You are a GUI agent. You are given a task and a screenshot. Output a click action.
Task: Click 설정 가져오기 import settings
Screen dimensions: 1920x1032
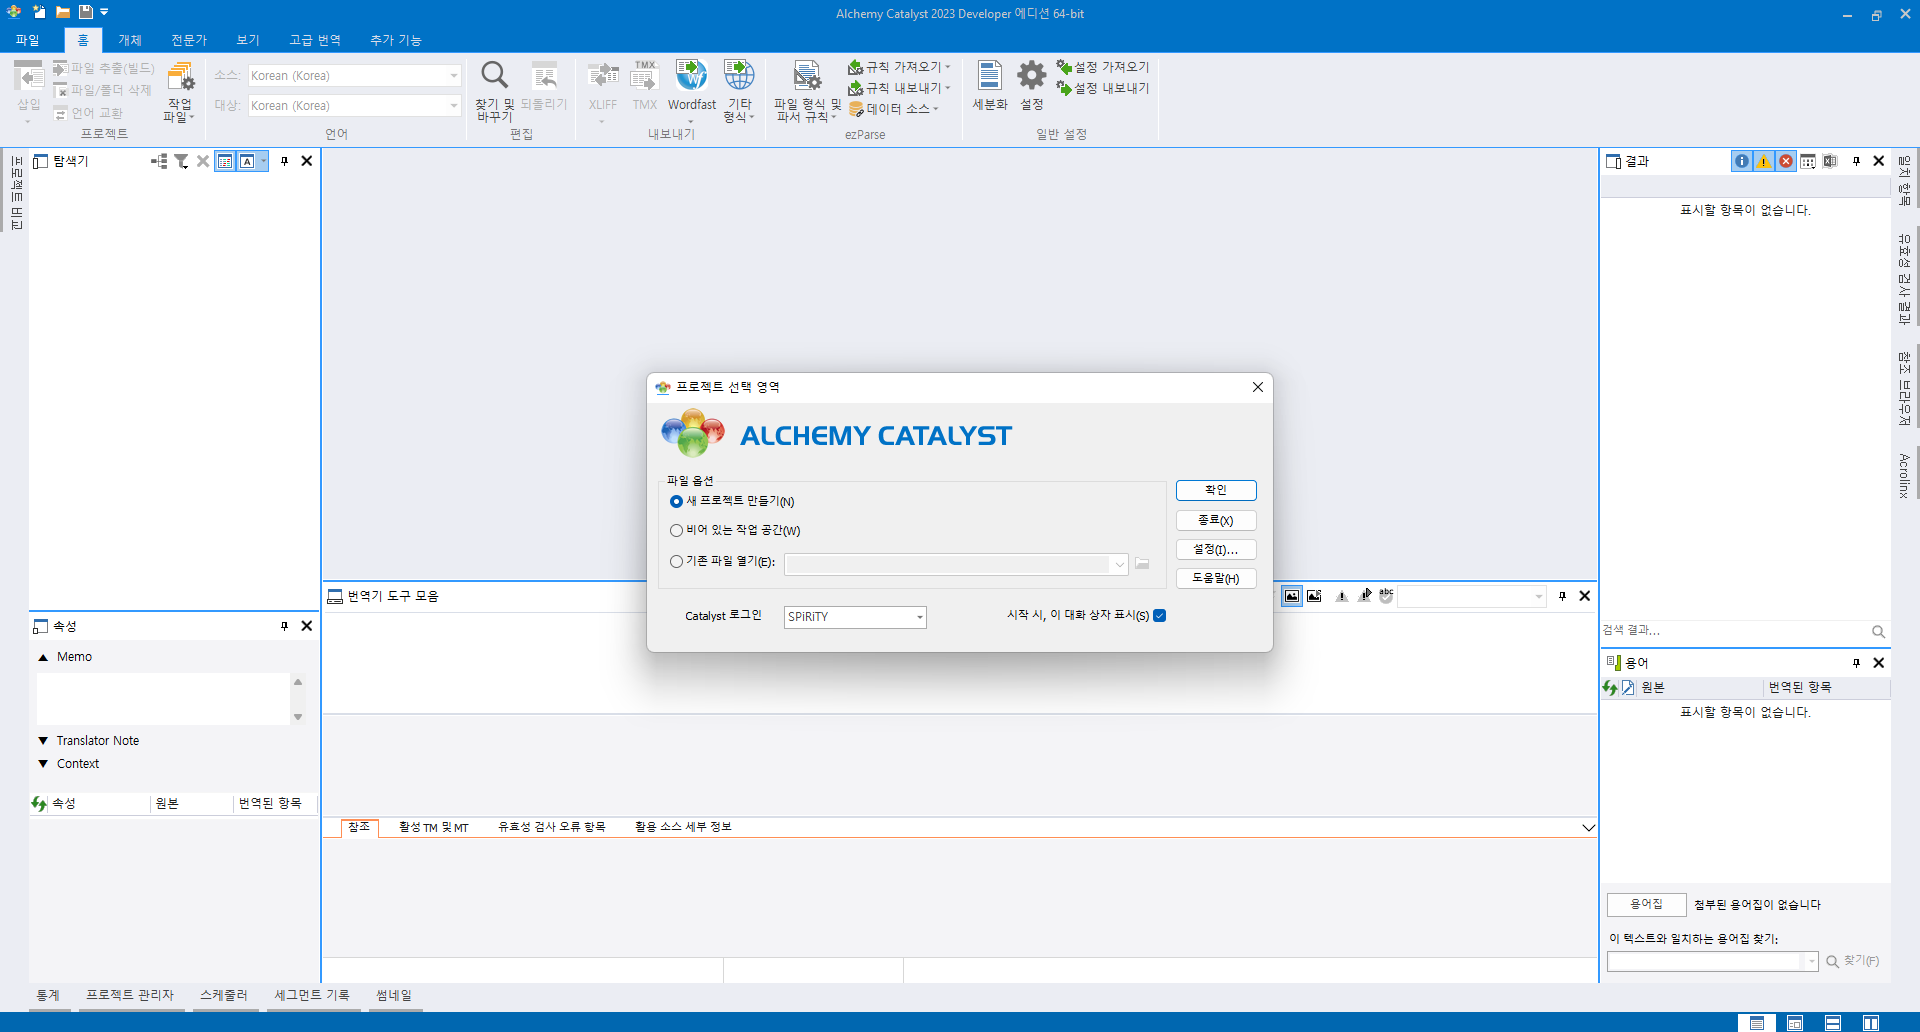pos(1103,67)
